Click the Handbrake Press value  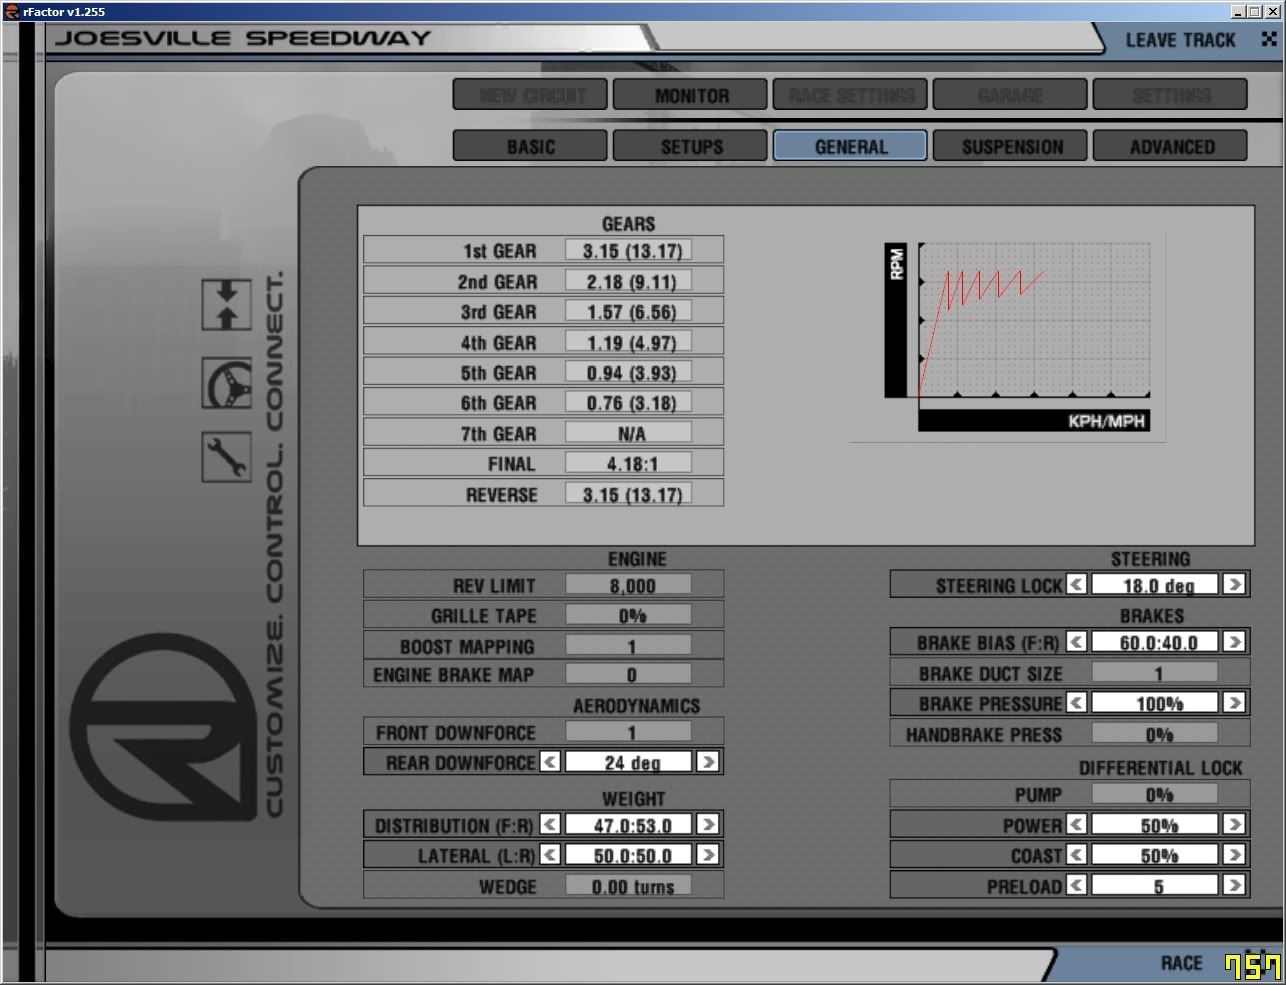pyautogui.click(x=1155, y=734)
